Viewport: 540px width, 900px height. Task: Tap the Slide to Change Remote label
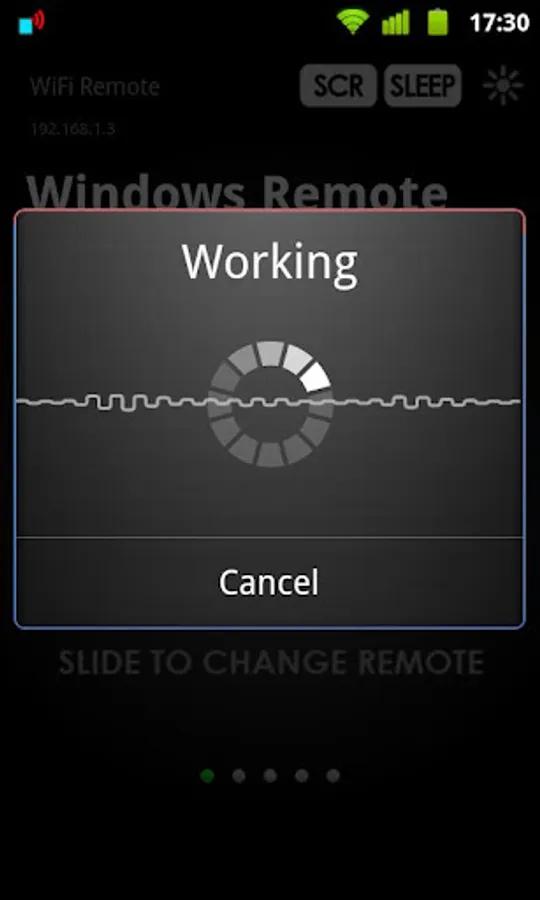(x=271, y=662)
